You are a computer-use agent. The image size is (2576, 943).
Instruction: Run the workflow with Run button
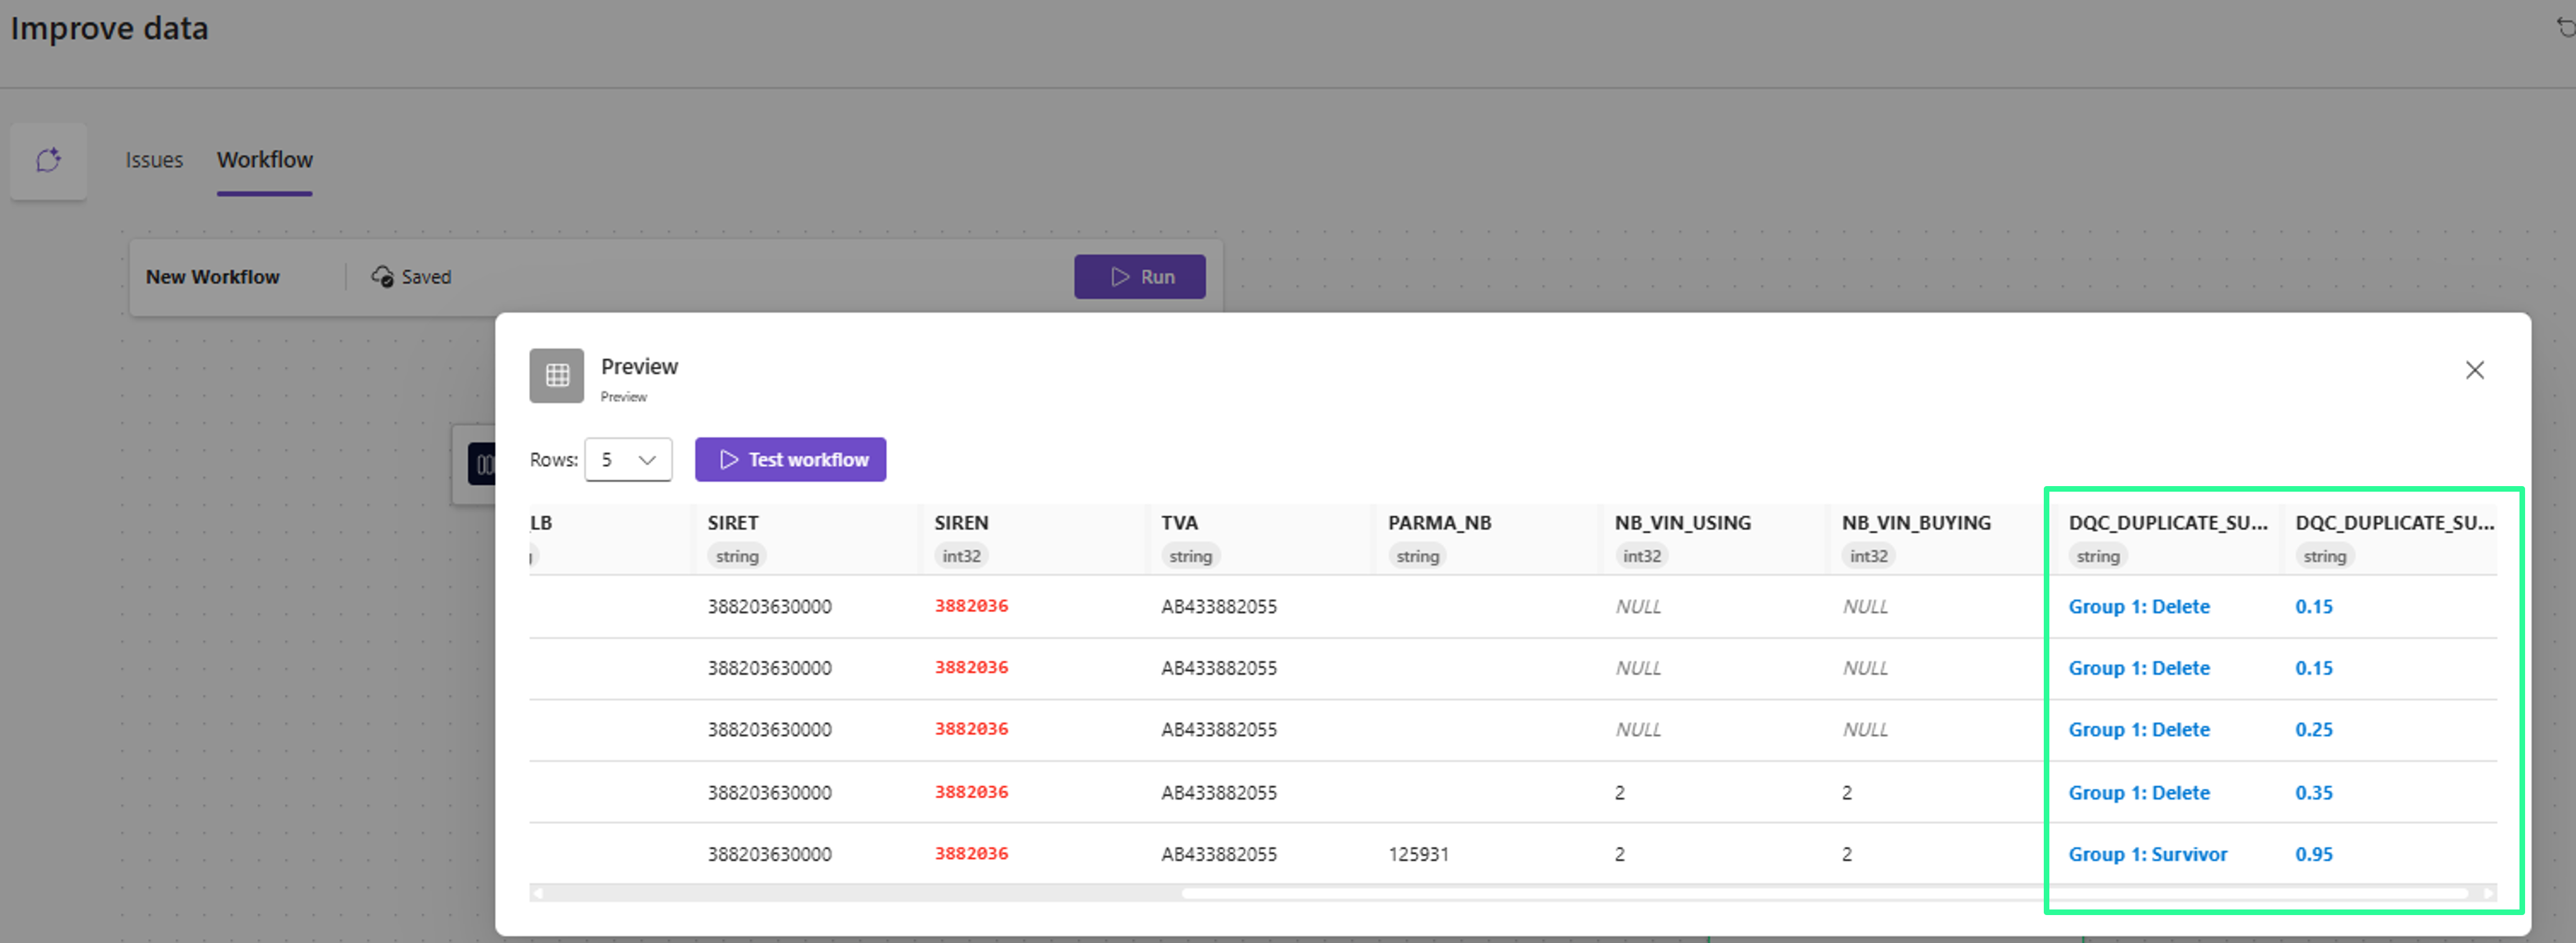coord(1139,277)
